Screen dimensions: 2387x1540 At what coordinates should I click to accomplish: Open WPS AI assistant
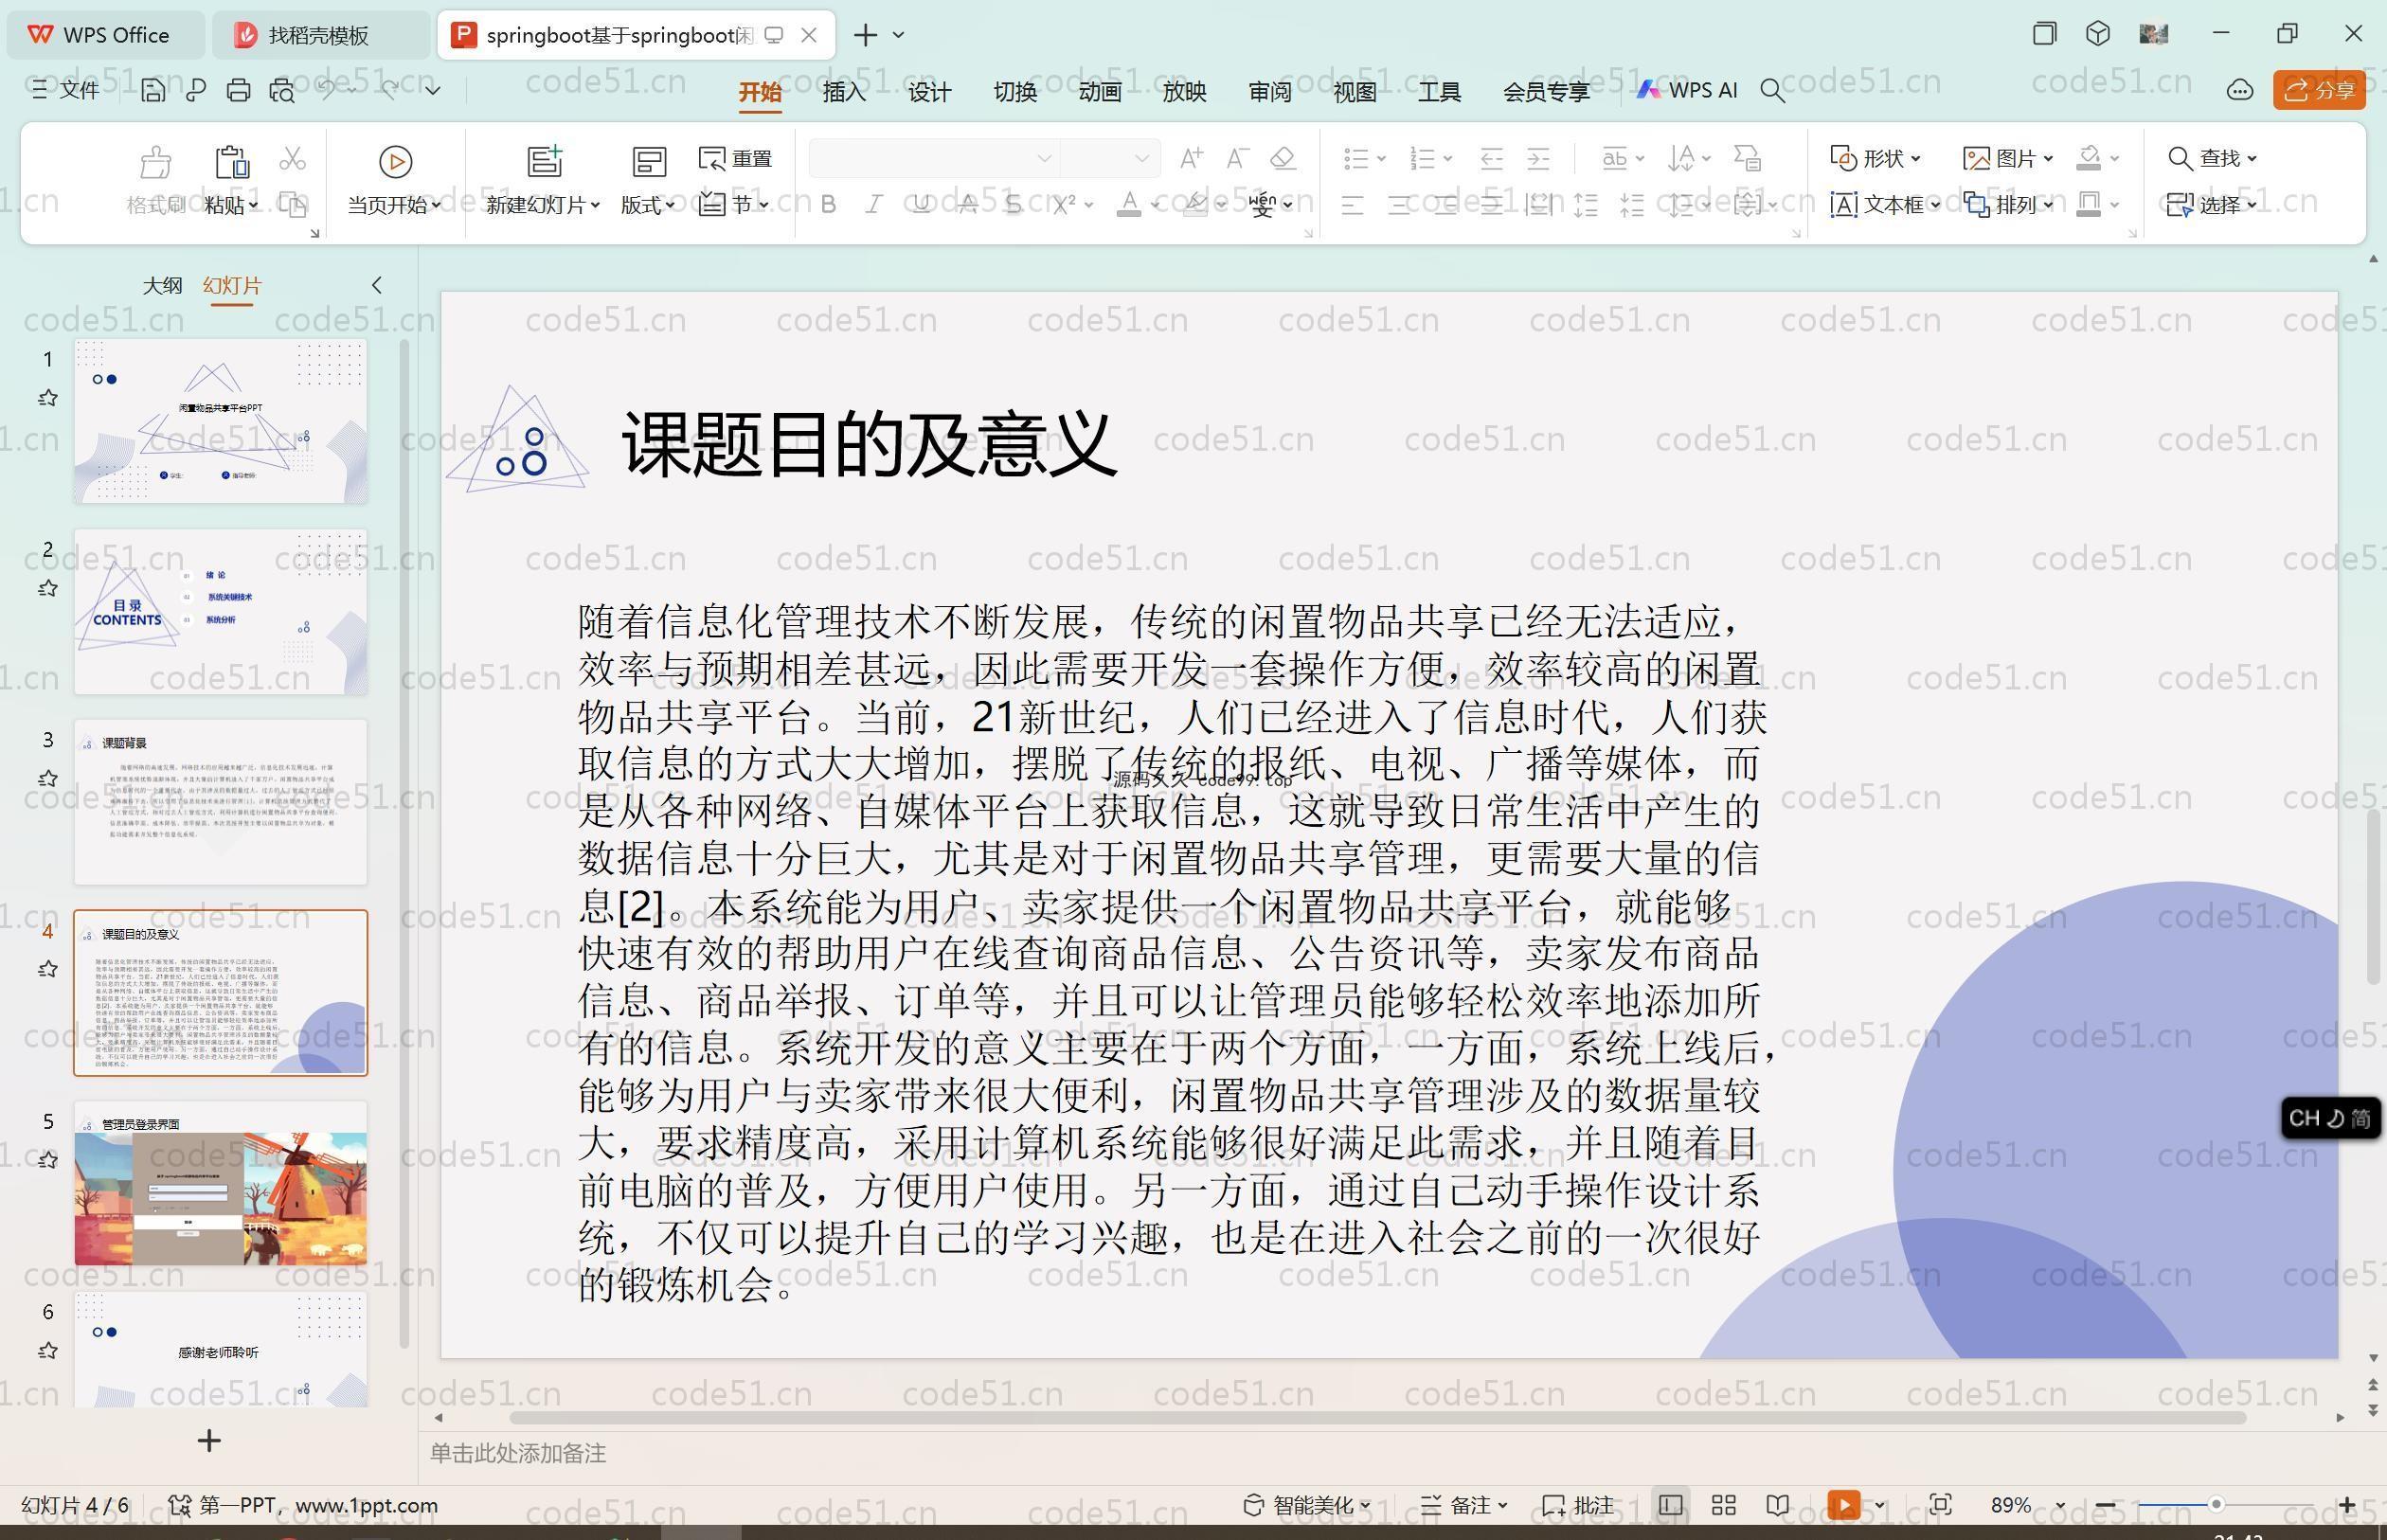1687,90
